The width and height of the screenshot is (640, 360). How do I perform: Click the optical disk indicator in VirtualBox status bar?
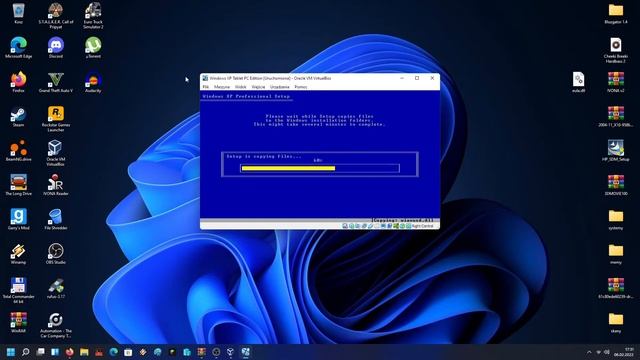tap(351, 226)
